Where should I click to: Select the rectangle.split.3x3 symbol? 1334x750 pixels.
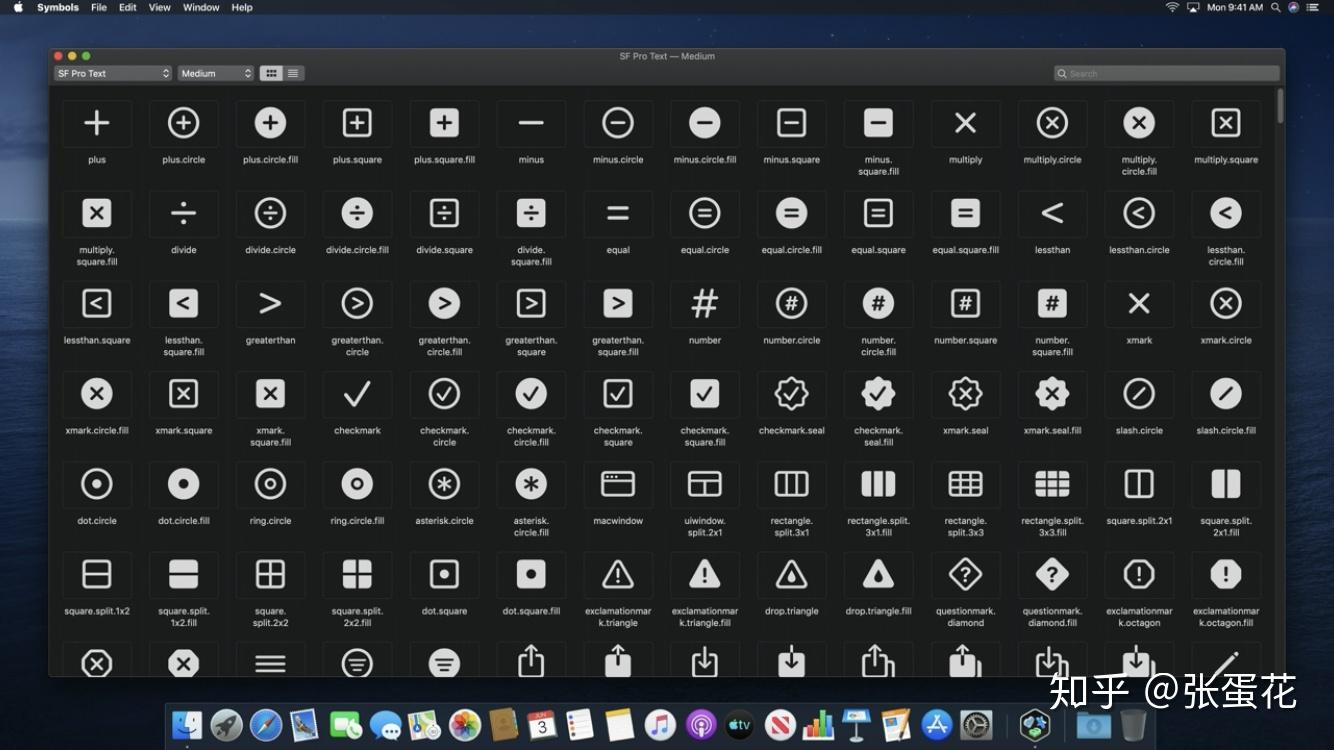[x=965, y=484]
